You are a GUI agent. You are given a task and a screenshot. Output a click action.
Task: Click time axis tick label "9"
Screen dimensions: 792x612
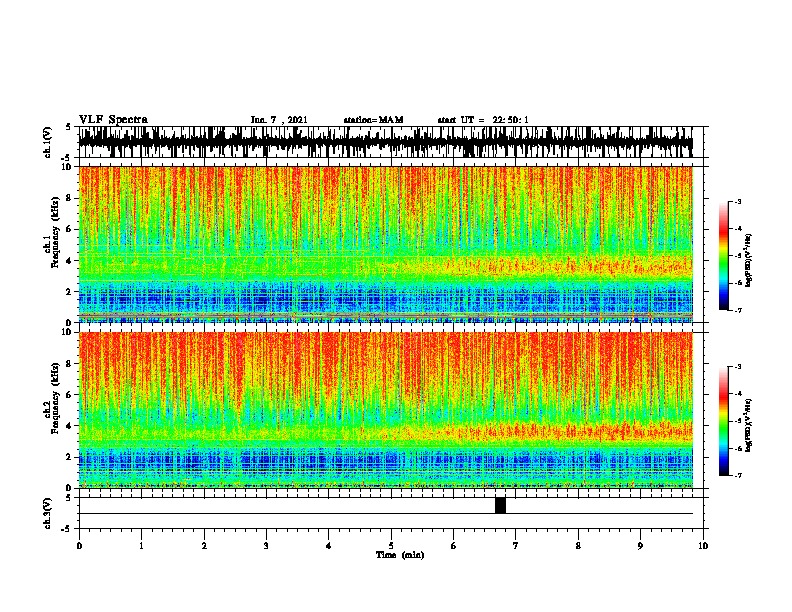[640, 546]
